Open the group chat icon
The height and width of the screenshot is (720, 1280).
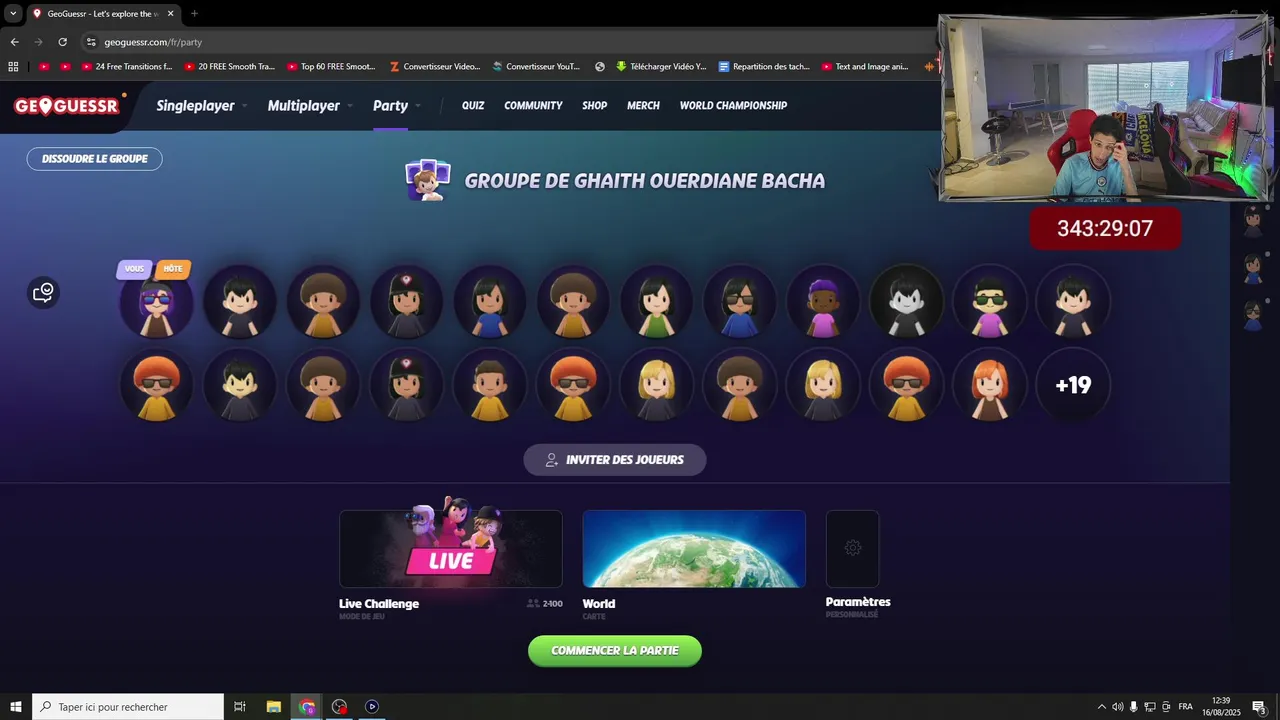[x=43, y=292]
